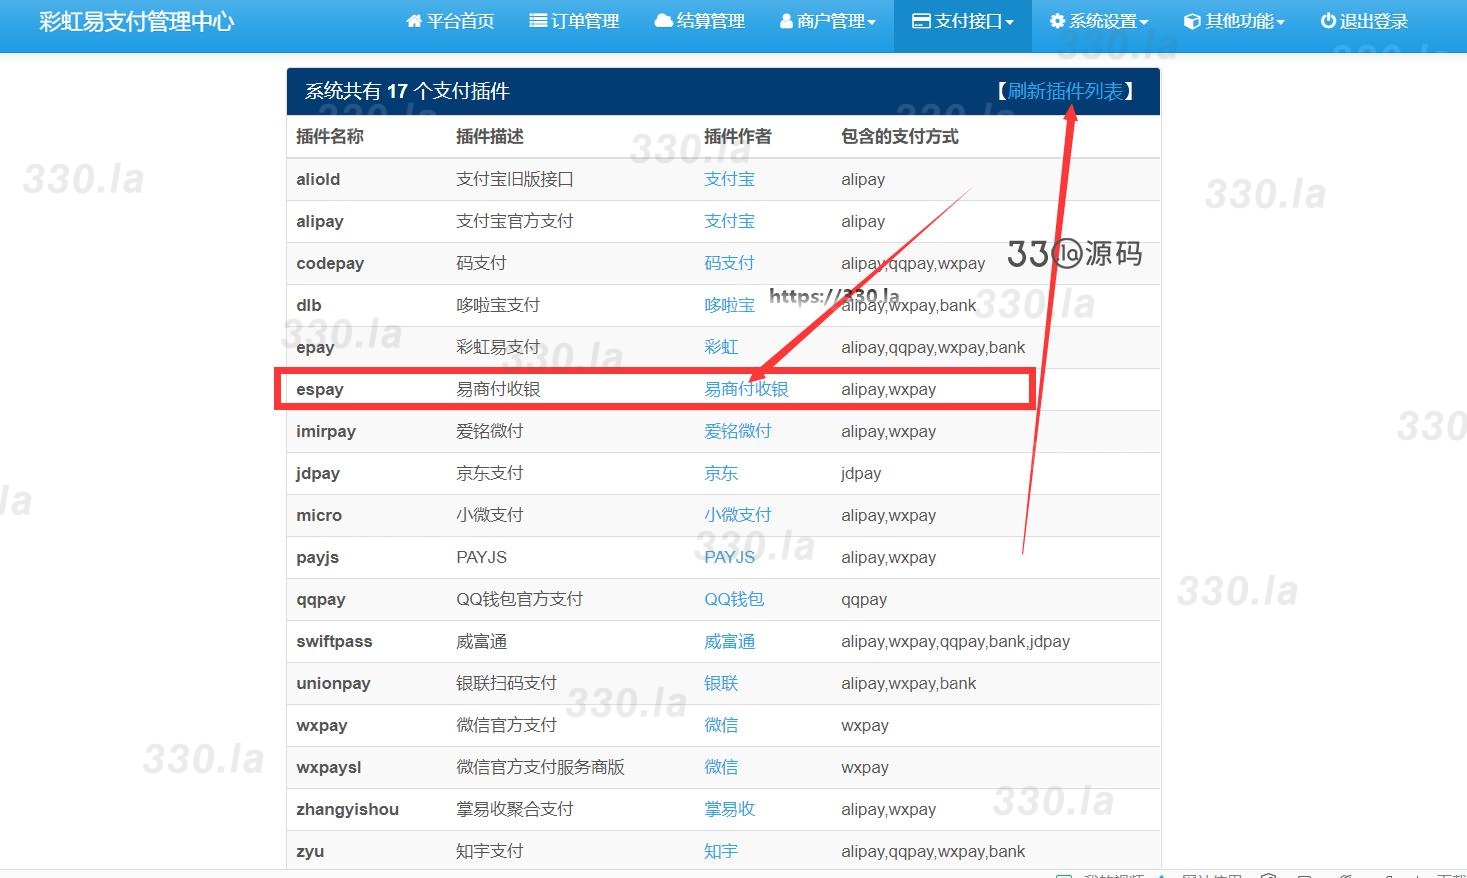Image resolution: width=1467 pixels, height=878 pixels.
Task: Expand the 支付接口 dropdown caret
Action: [x=1009, y=22]
